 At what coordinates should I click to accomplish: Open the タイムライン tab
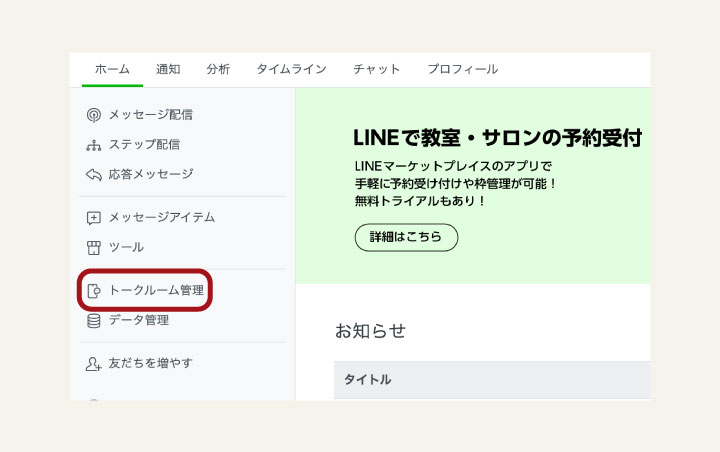(292, 69)
